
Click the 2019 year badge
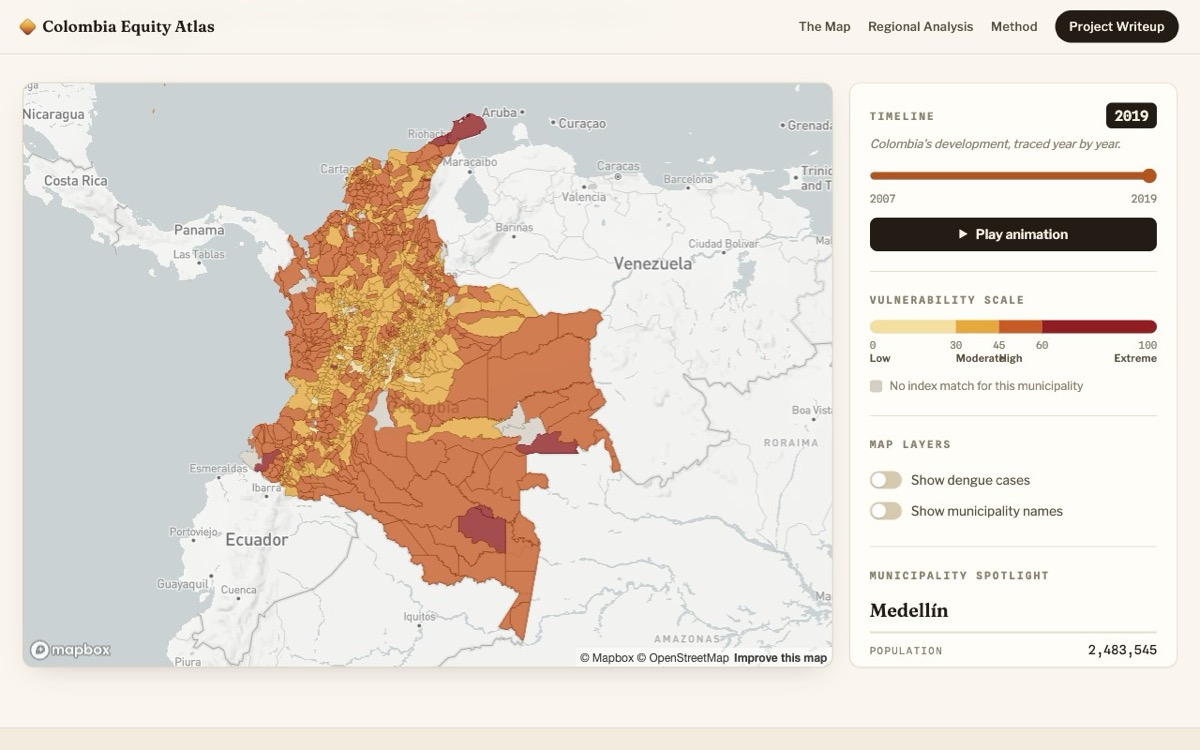(x=1131, y=116)
